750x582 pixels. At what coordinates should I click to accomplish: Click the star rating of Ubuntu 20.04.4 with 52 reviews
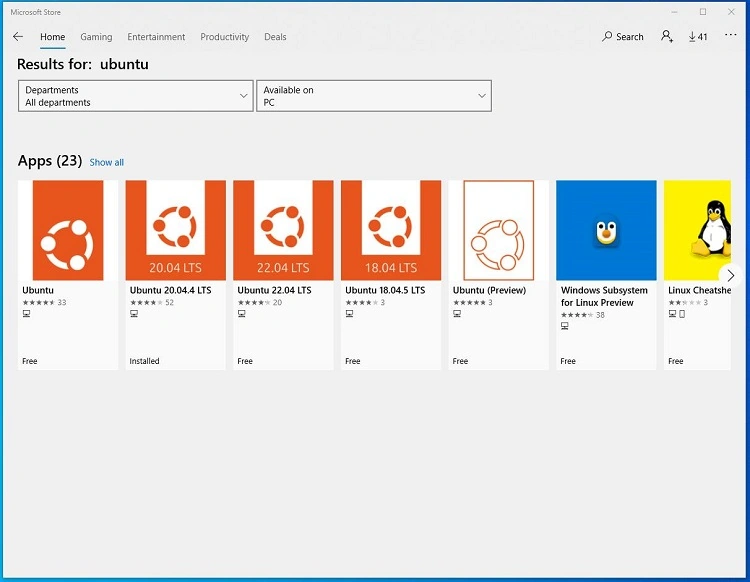146,302
